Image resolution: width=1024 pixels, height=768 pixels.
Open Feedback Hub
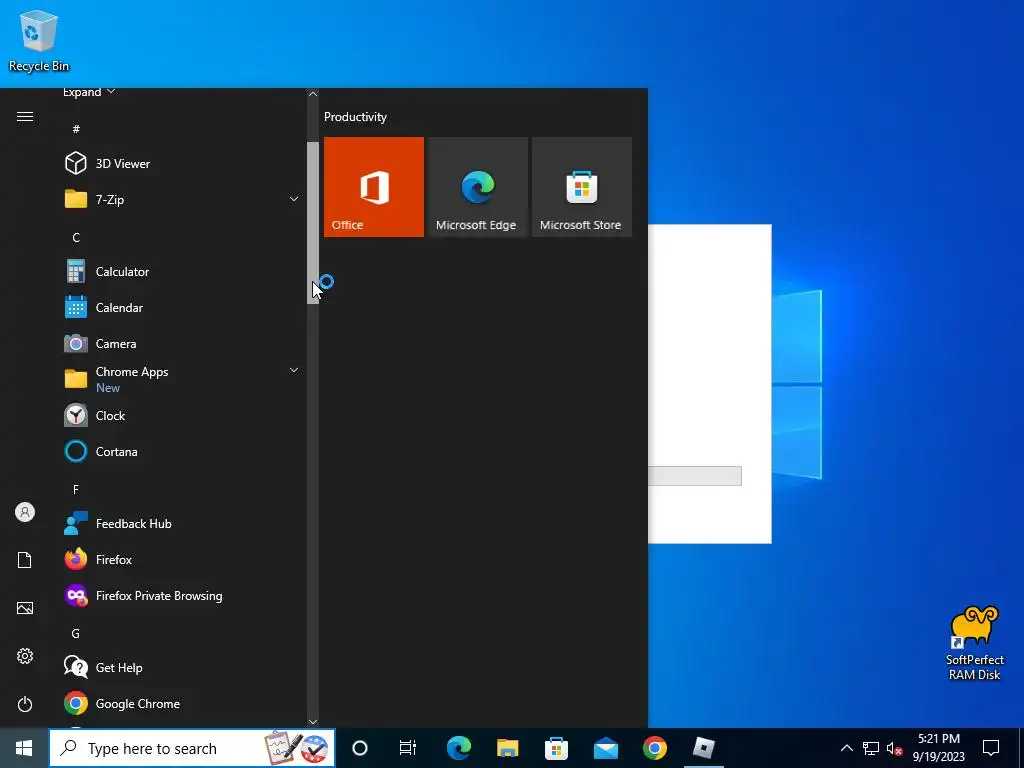[180, 524]
